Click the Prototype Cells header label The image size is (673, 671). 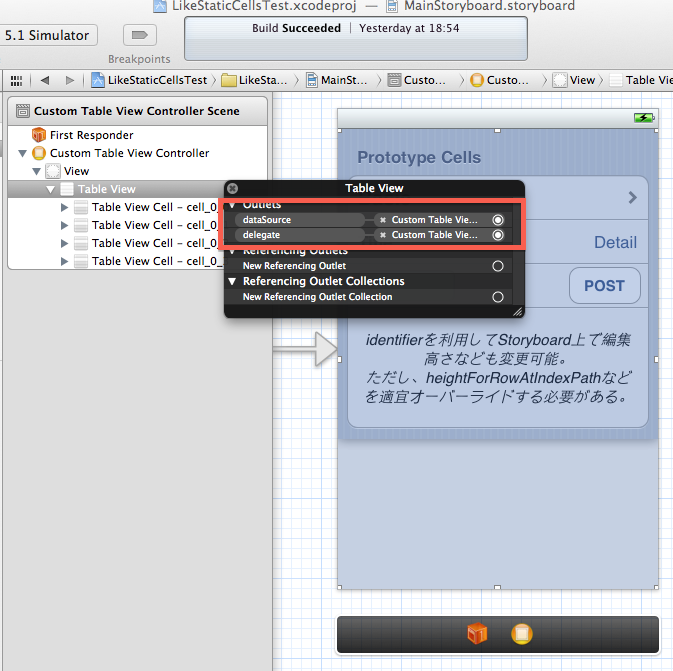419,158
